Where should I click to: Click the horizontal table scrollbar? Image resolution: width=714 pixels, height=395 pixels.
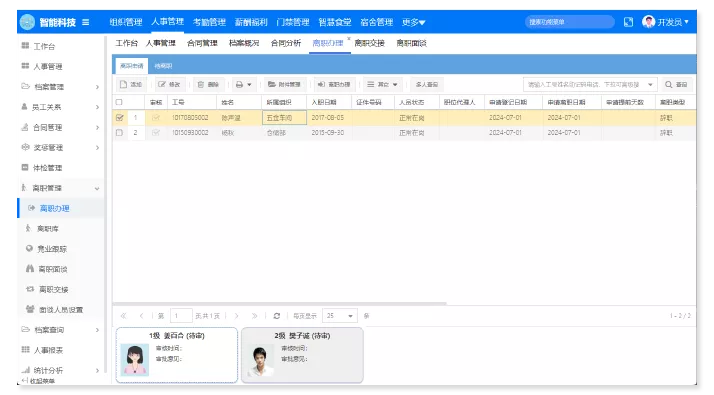tap(279, 303)
